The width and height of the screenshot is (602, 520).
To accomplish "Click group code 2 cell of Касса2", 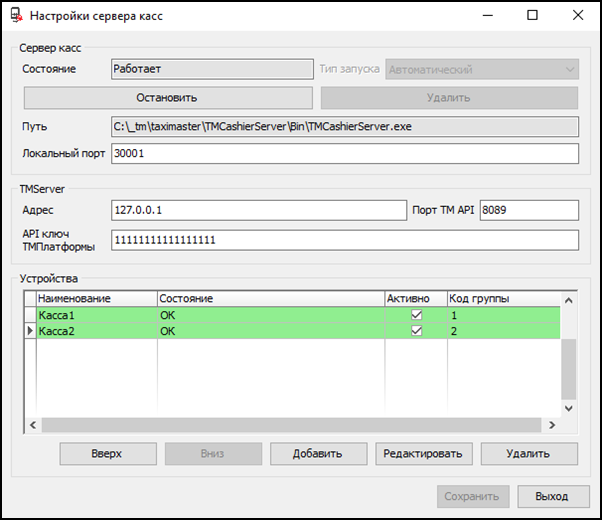I will [504, 331].
